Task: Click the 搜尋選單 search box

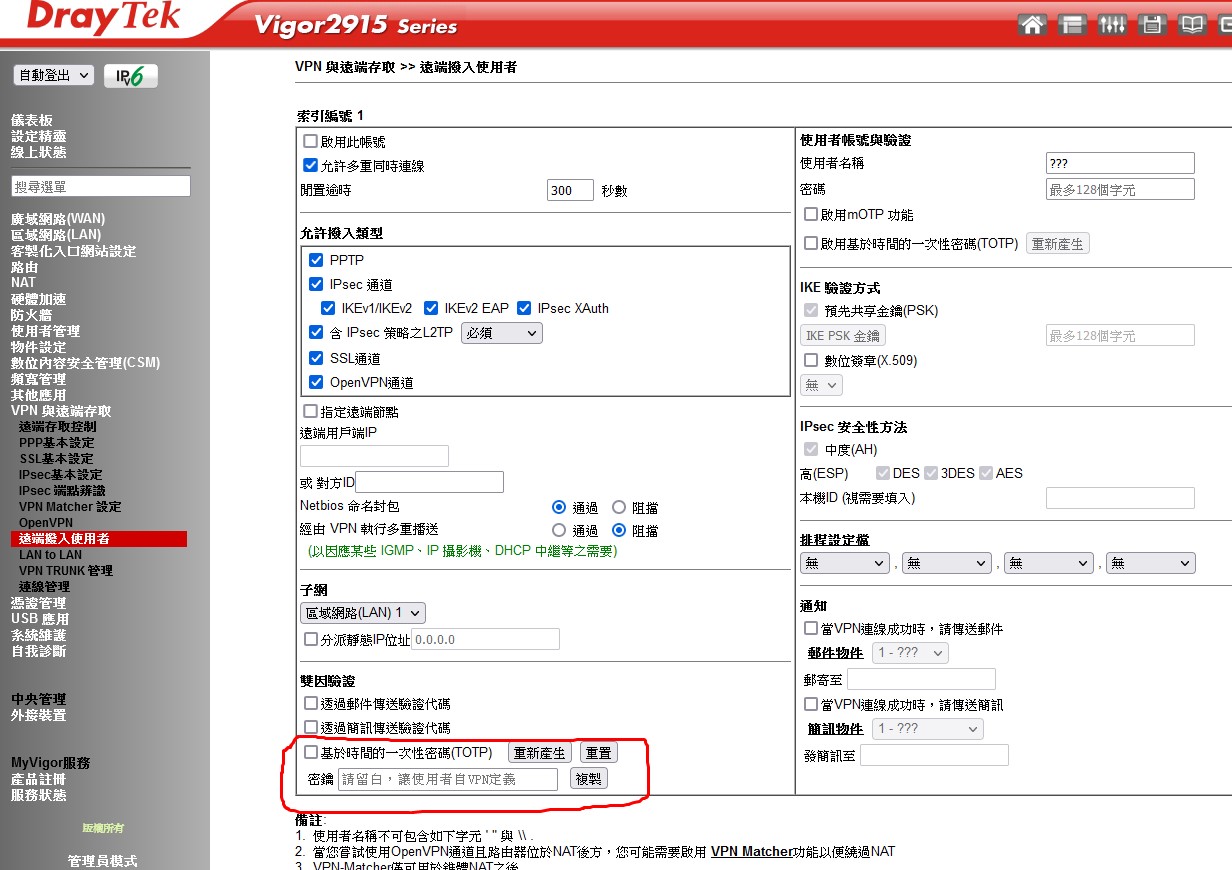Action: point(100,186)
